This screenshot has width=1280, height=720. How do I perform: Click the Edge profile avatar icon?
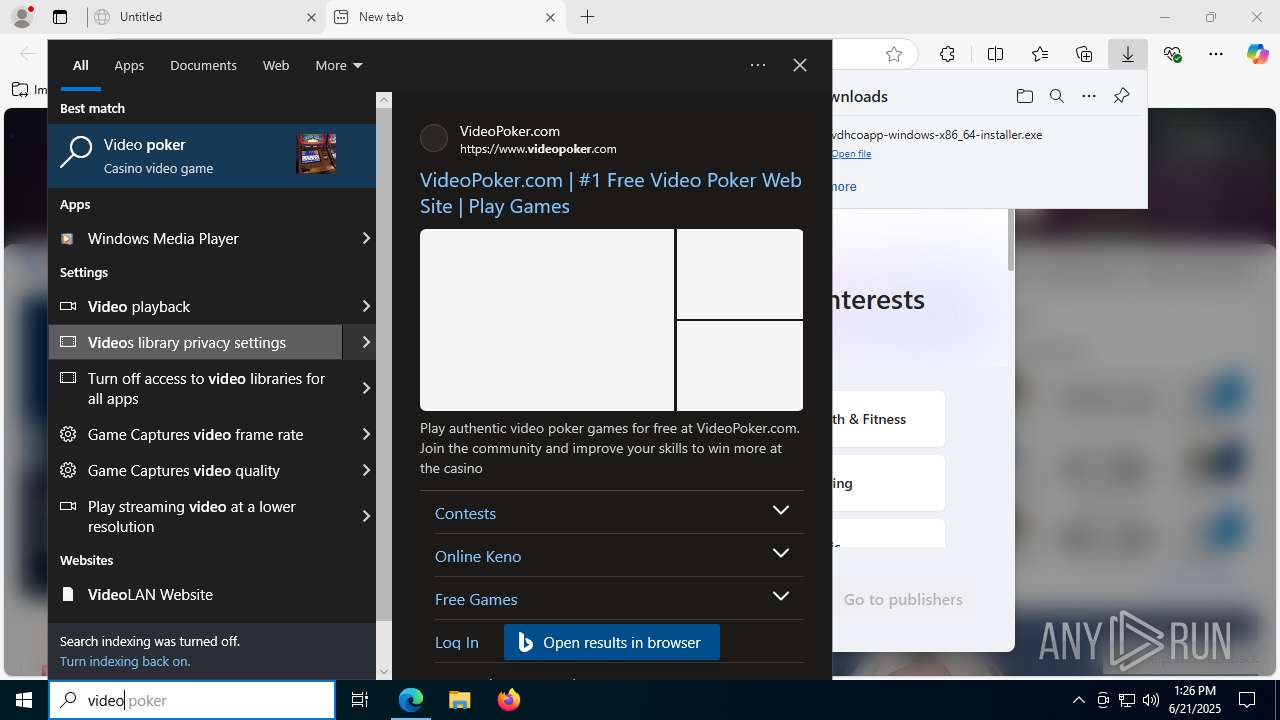22,17
